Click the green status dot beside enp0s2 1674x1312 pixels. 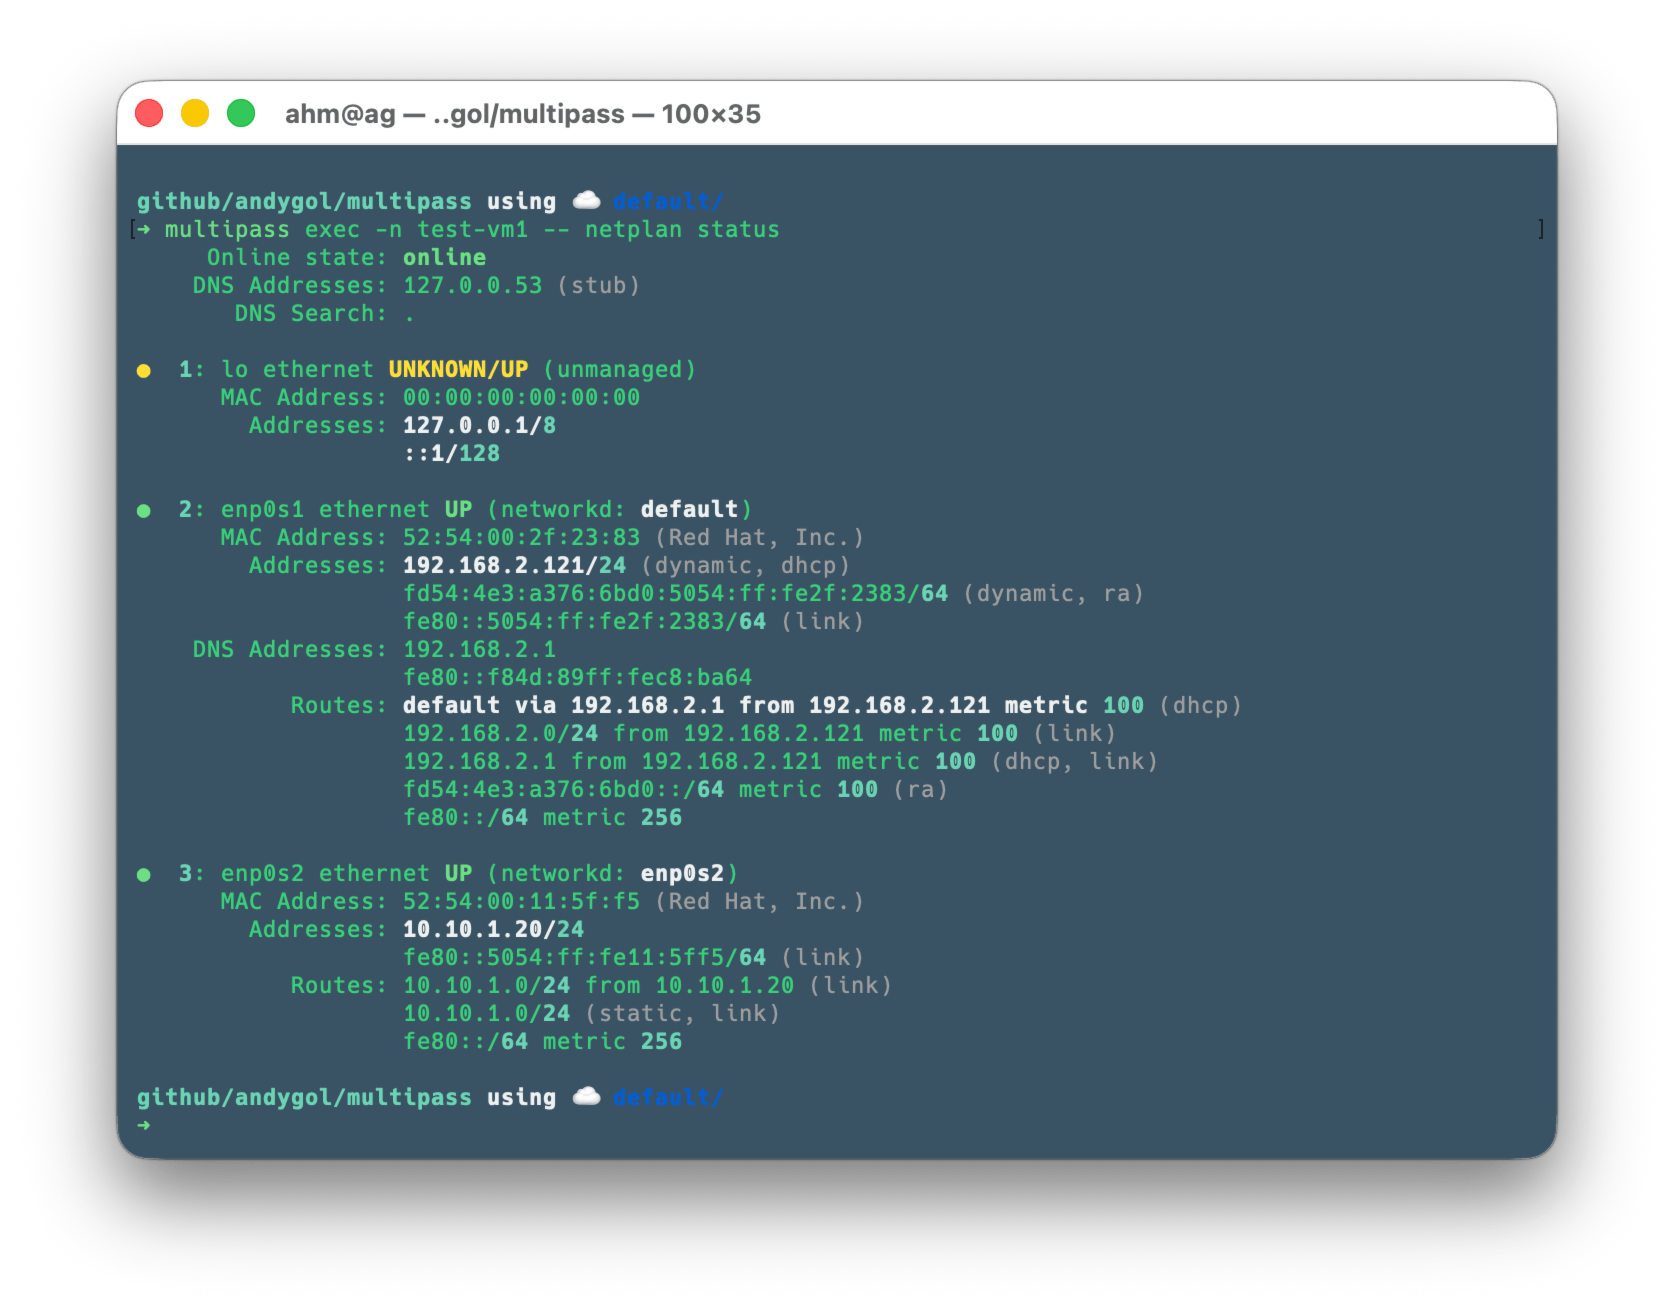click(x=145, y=873)
